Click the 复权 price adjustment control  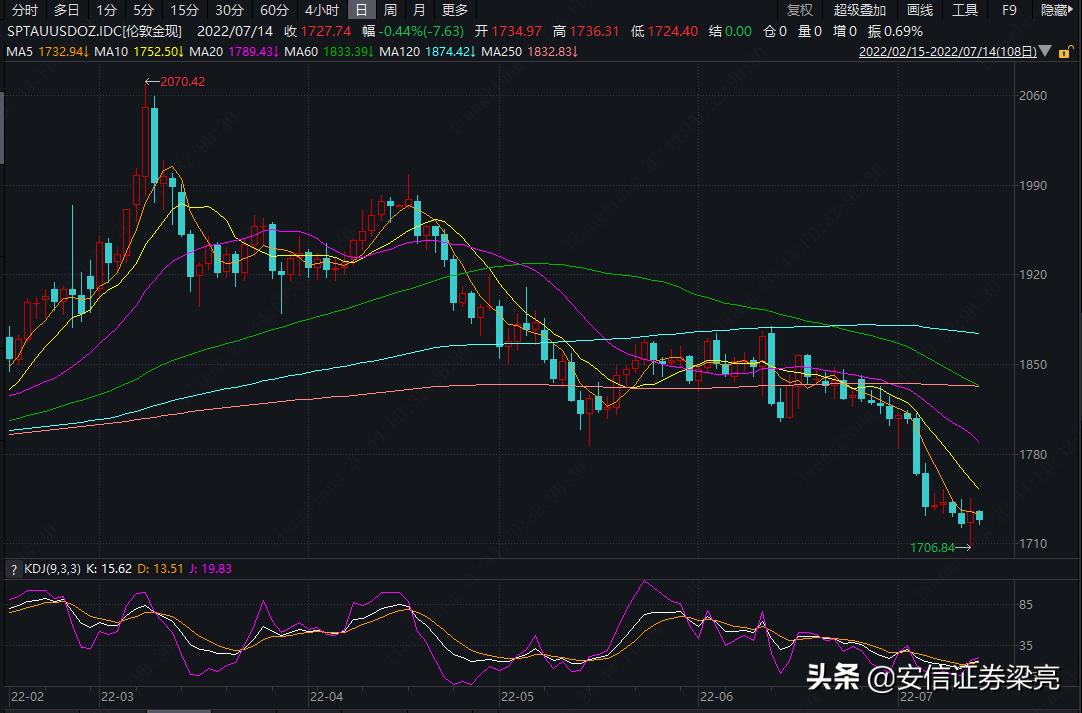(x=799, y=10)
